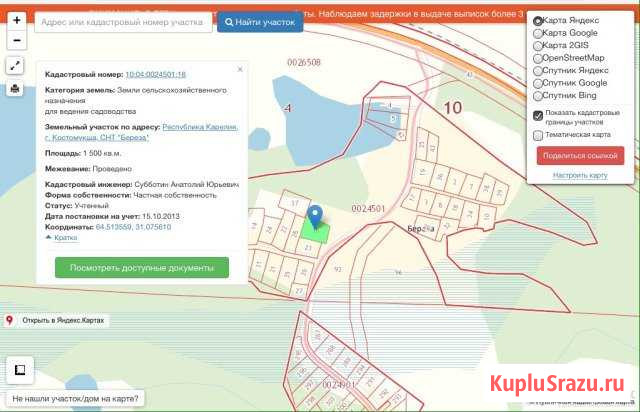Click parcel 17 on the map
This screenshot has width=640, height=412.
[295, 203]
